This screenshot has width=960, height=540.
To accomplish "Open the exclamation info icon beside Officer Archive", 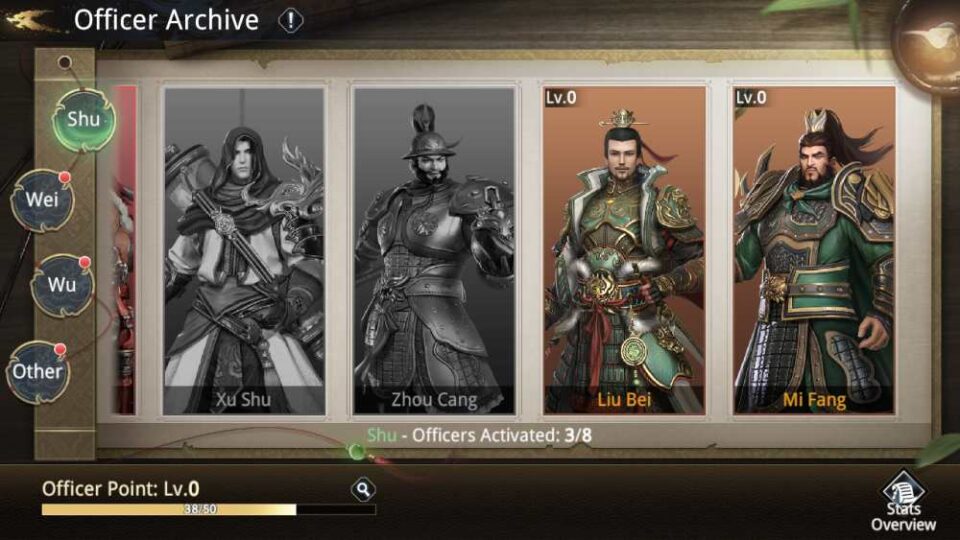I will 290,21.
